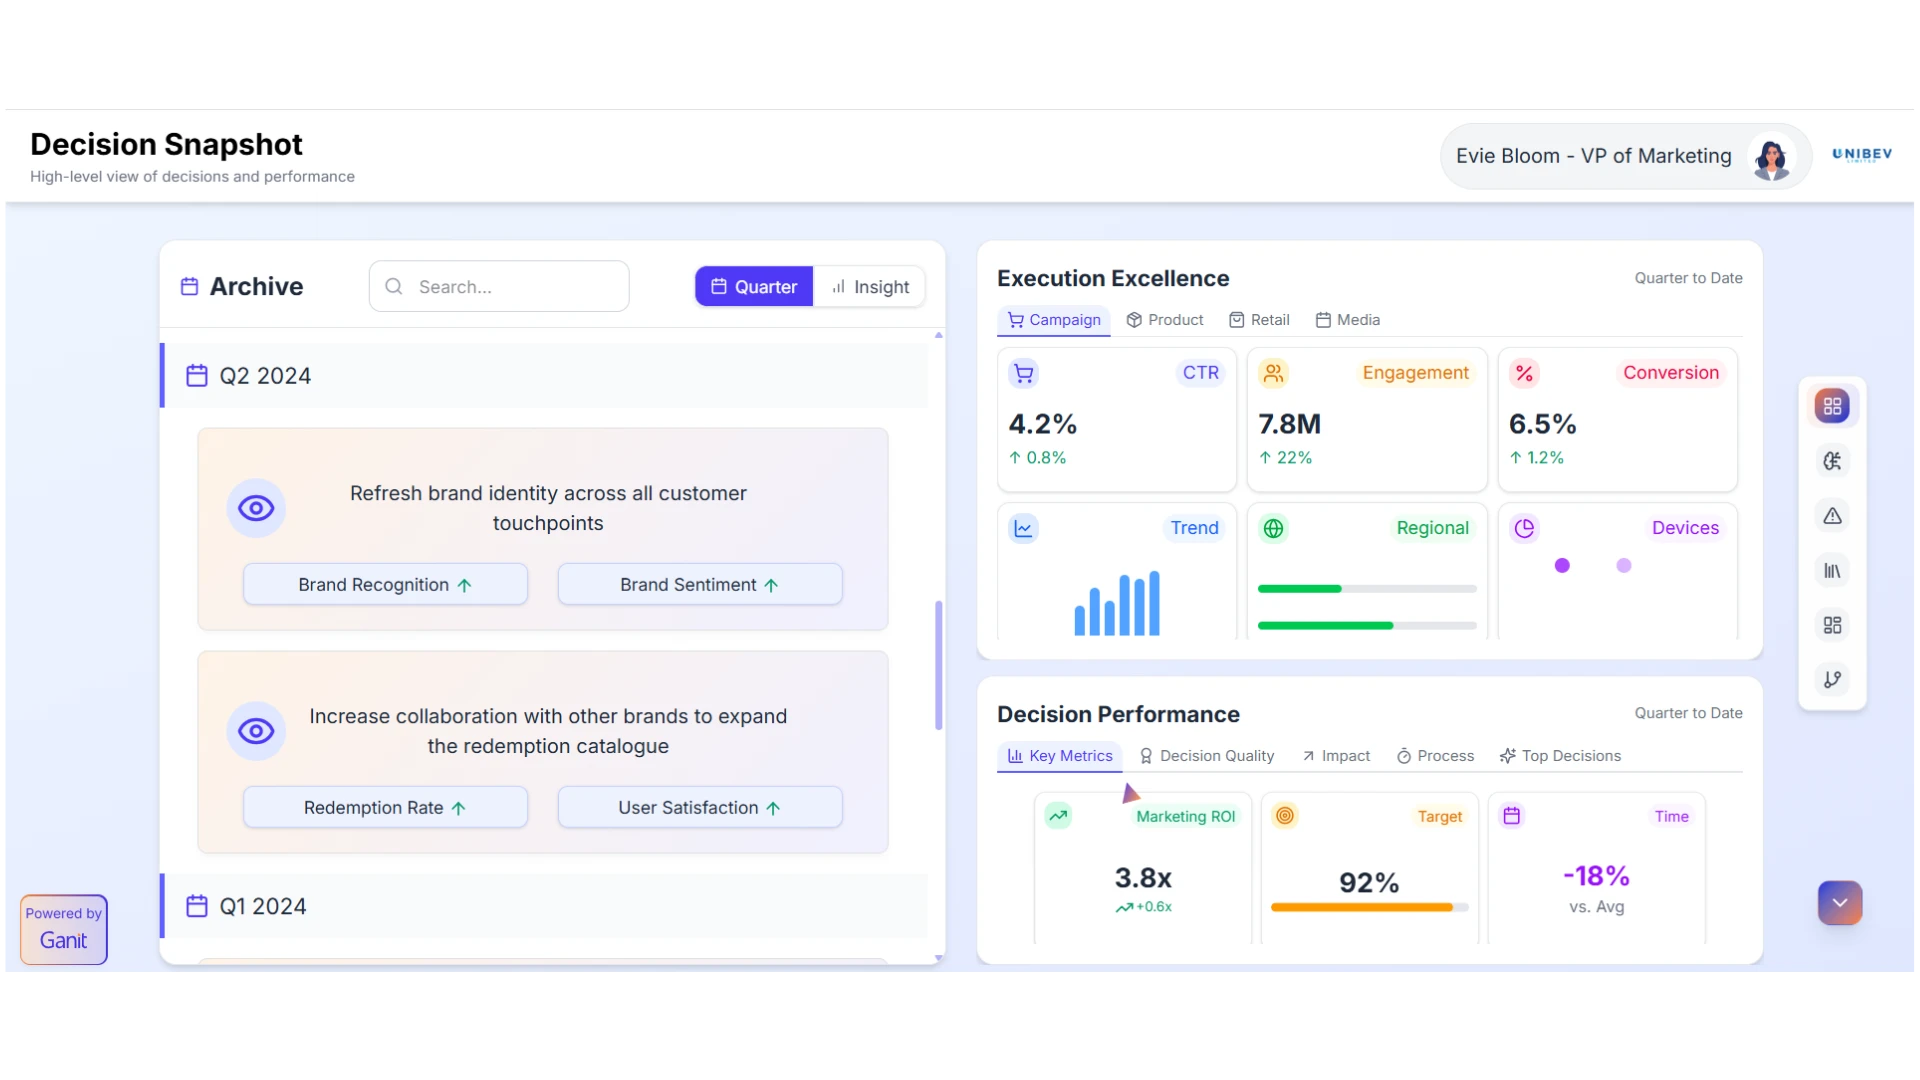
Task: Click the purple chevron-down floating button
Action: (1839, 903)
